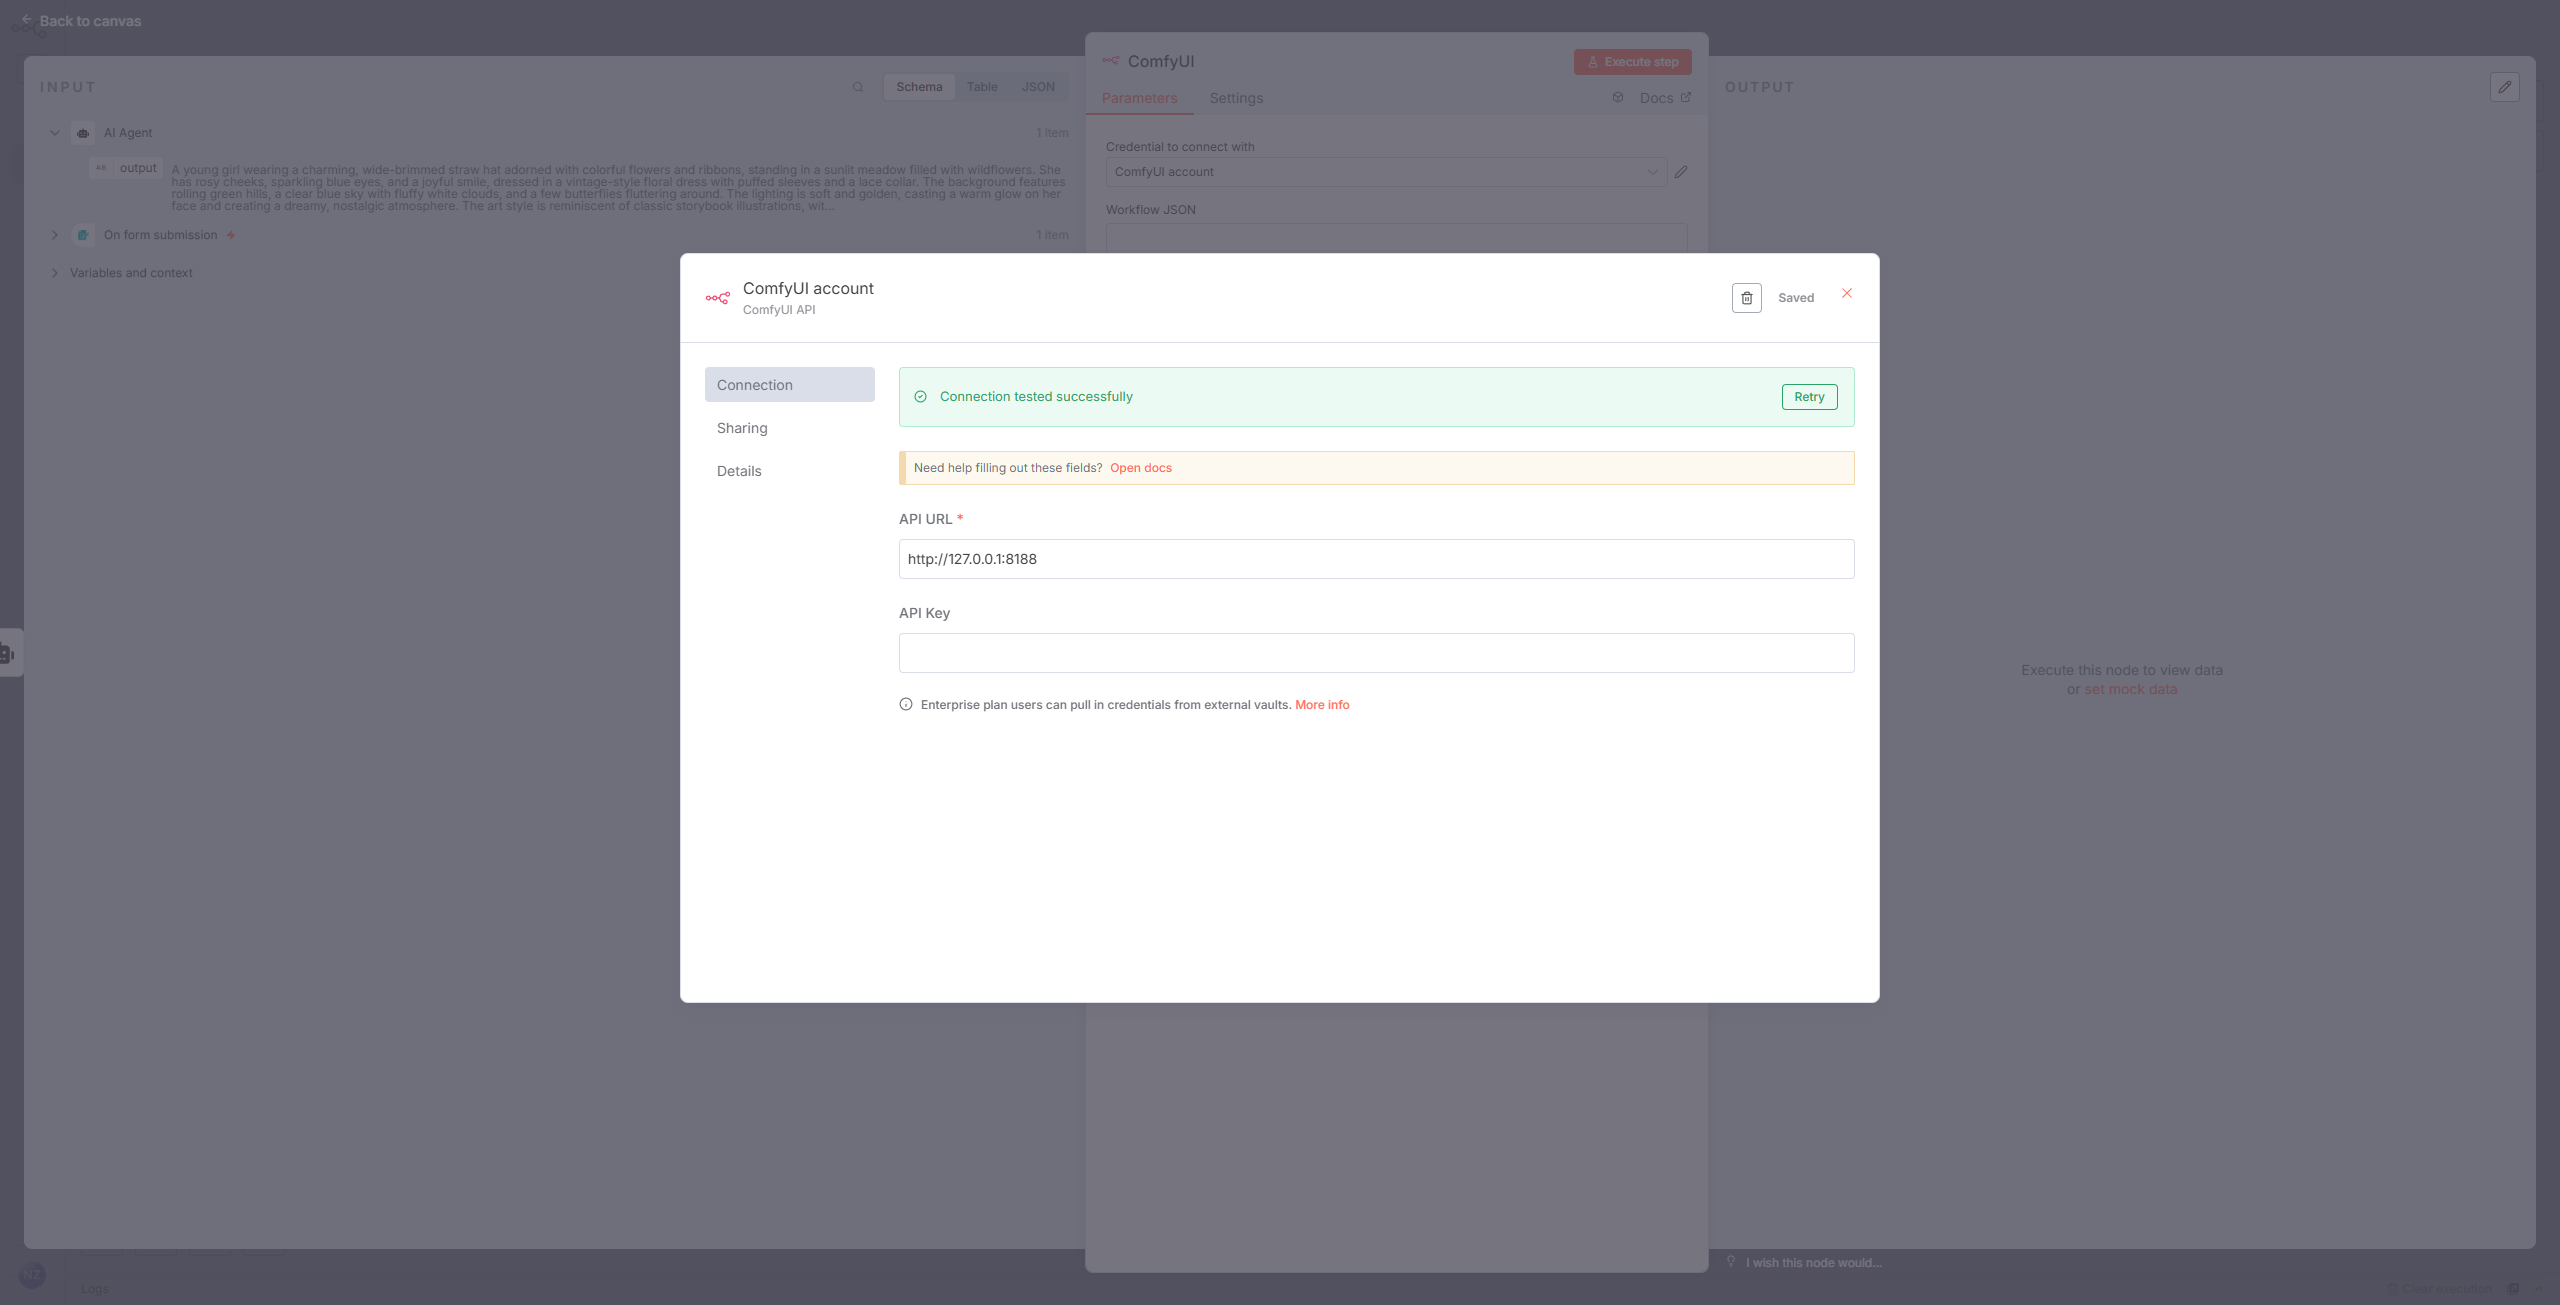Search the input panel data
The image size is (2560, 1305).
click(x=857, y=87)
